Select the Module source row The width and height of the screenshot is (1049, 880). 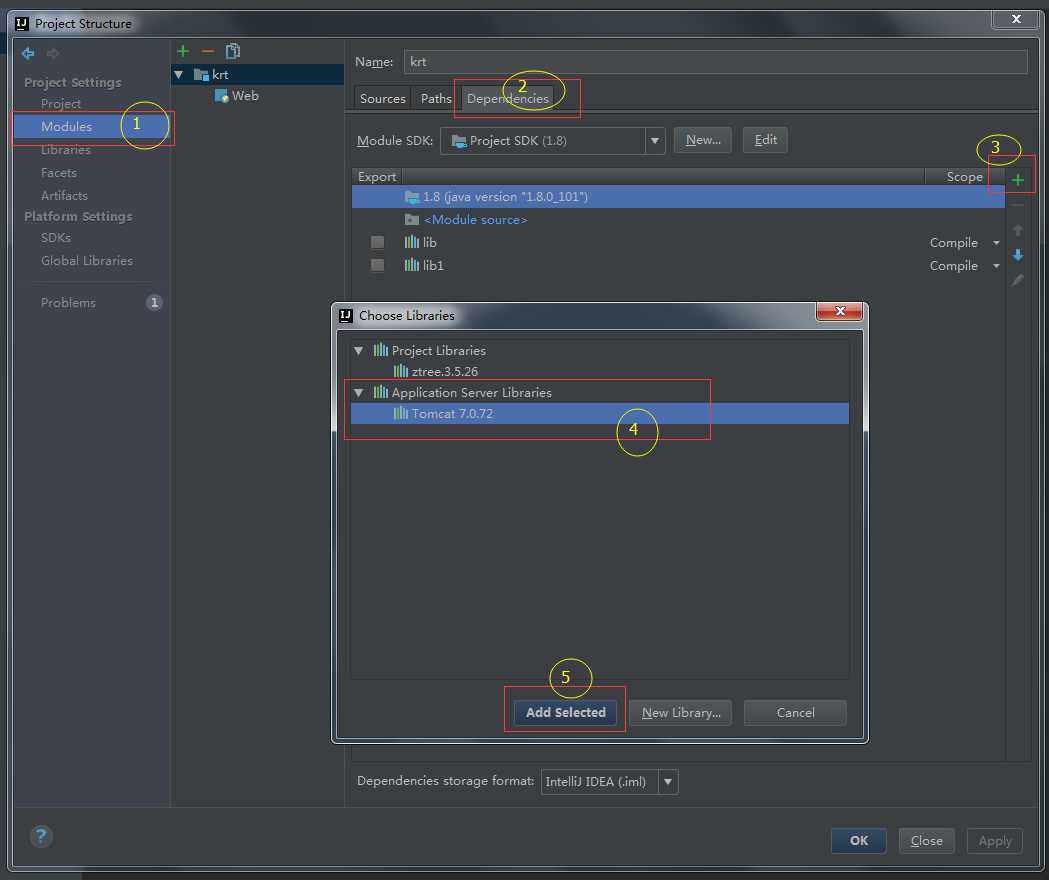[678, 219]
